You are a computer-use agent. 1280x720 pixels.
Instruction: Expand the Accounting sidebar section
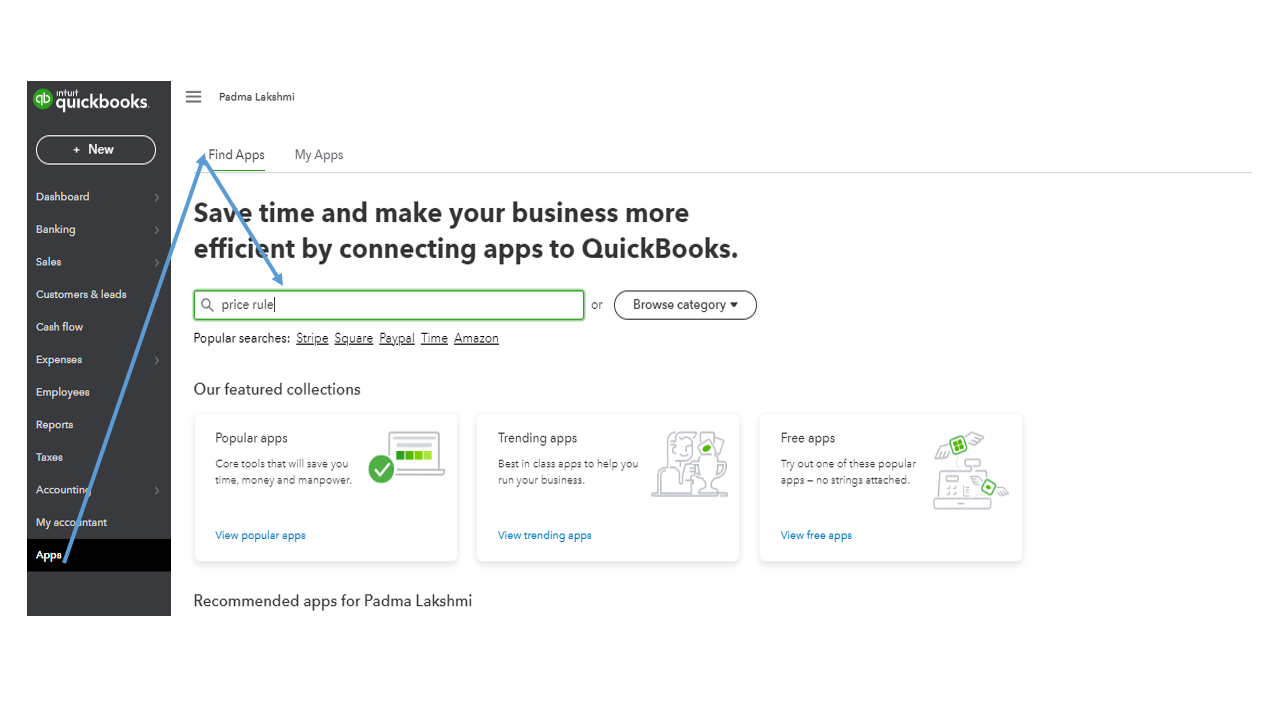pyautogui.click(x=62, y=489)
